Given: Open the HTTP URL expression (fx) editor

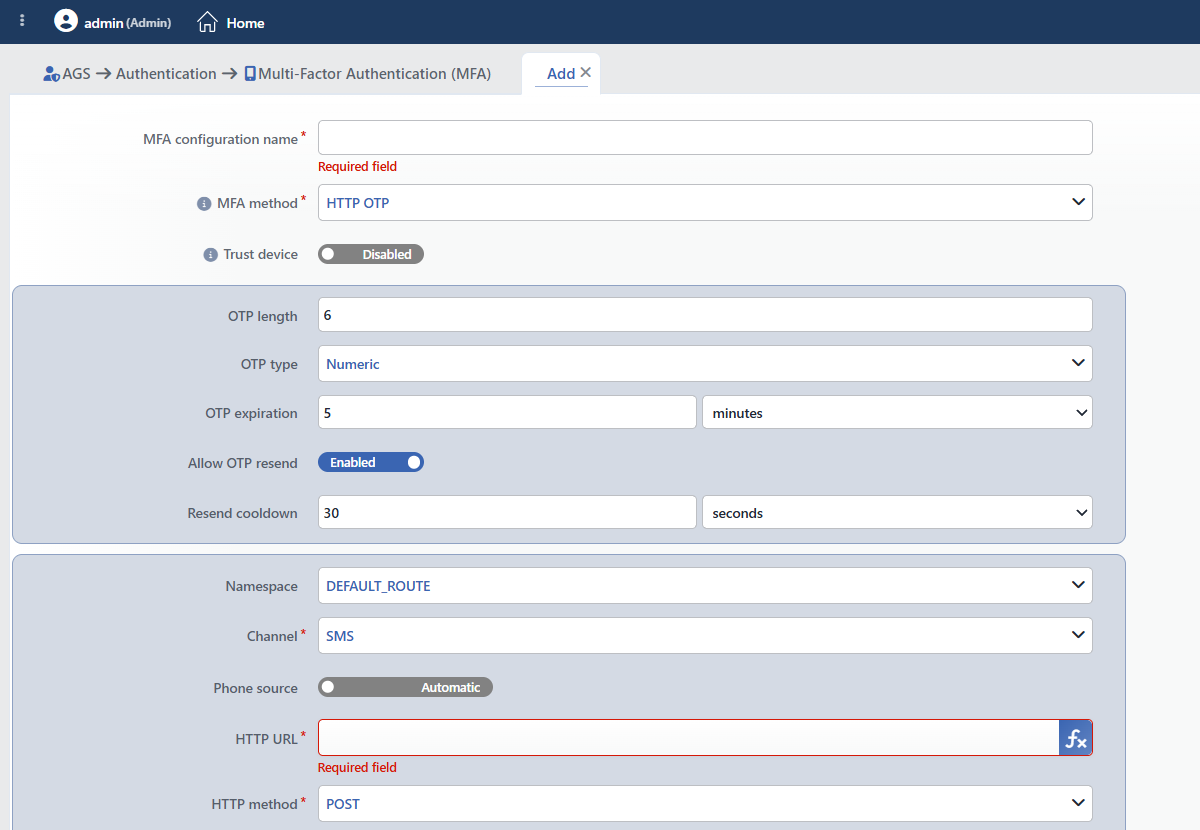Looking at the screenshot, I should (x=1075, y=738).
